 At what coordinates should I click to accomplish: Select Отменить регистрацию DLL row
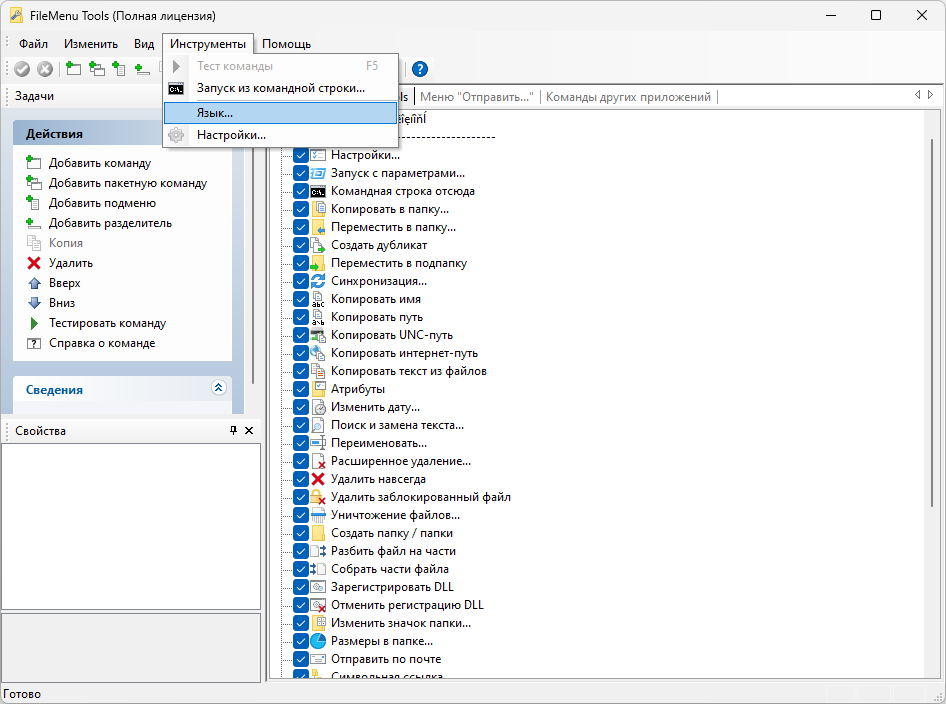click(x=407, y=605)
